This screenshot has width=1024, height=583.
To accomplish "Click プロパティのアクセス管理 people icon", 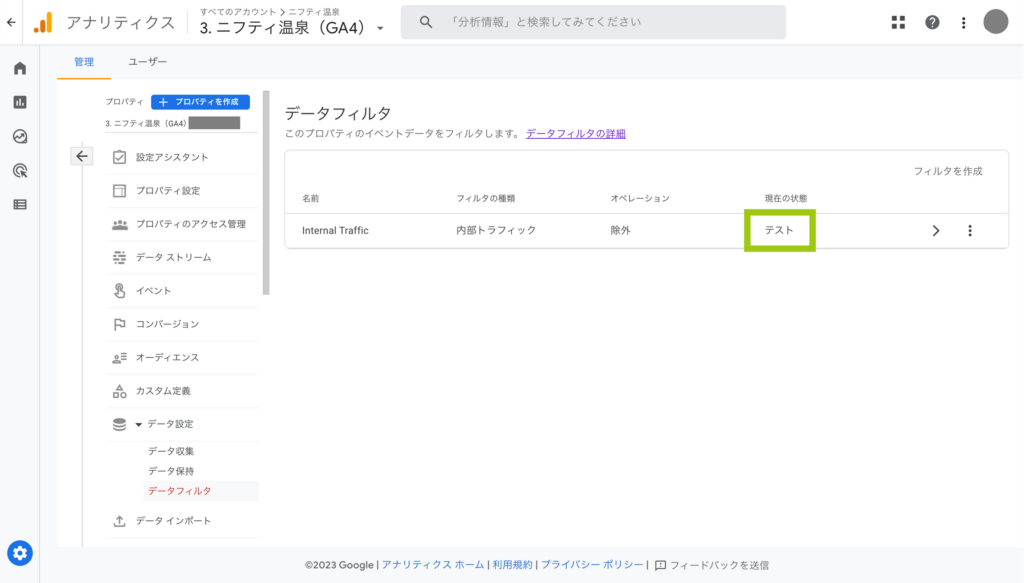I will [x=120, y=224].
